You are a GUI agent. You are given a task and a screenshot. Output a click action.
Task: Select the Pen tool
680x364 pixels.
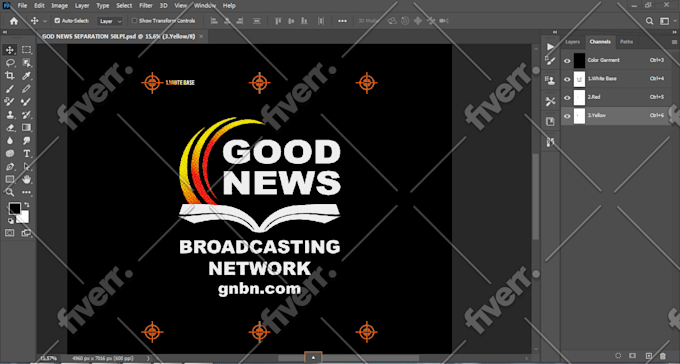[x=10, y=167]
